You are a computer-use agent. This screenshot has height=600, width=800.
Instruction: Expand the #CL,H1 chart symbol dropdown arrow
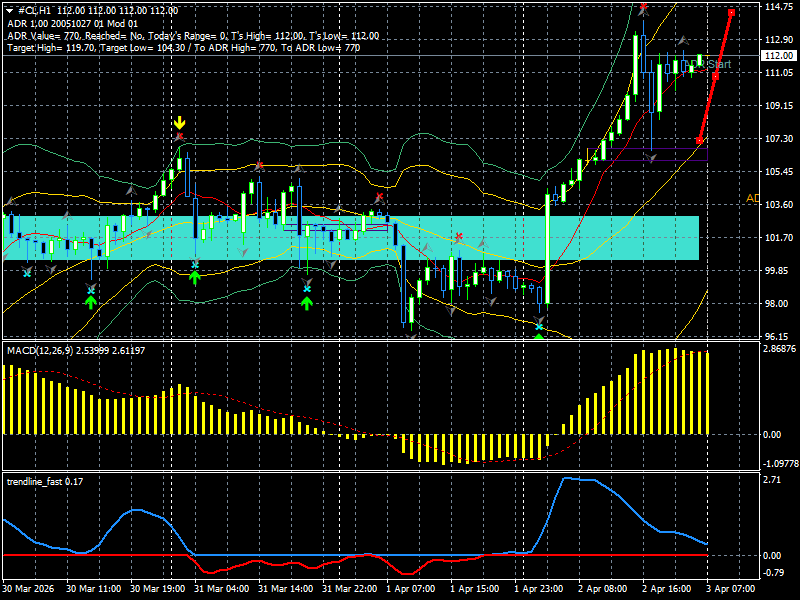coord(8,10)
